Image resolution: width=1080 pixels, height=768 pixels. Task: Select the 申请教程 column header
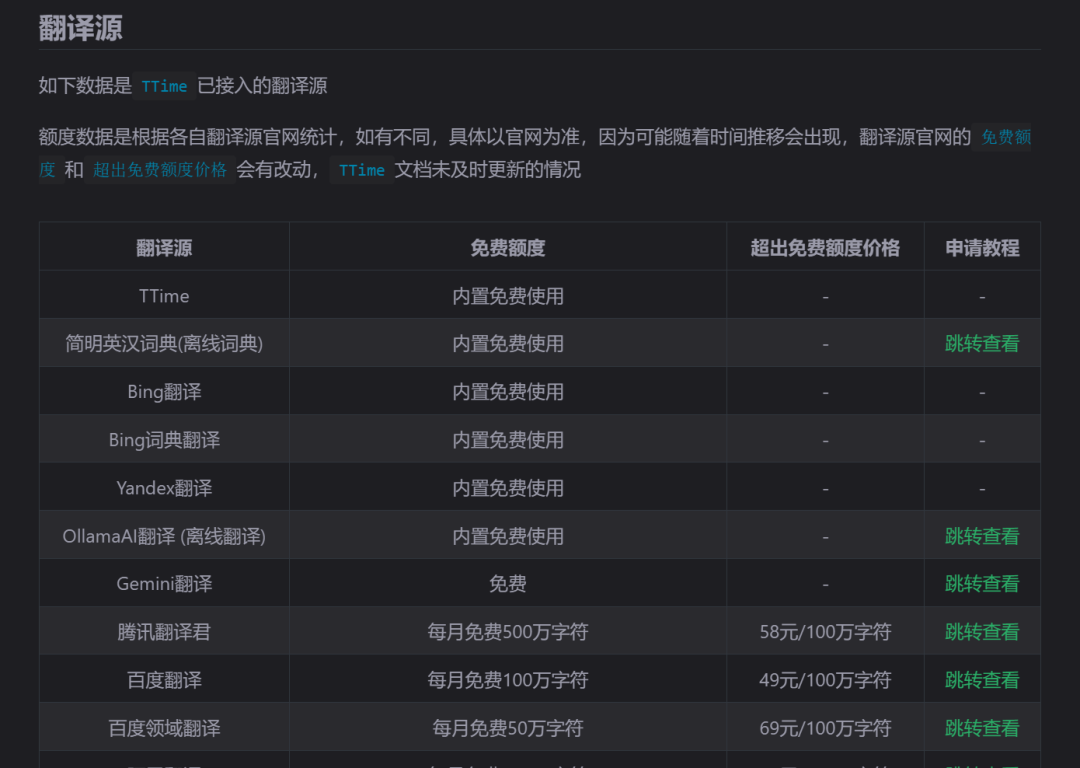pos(982,247)
